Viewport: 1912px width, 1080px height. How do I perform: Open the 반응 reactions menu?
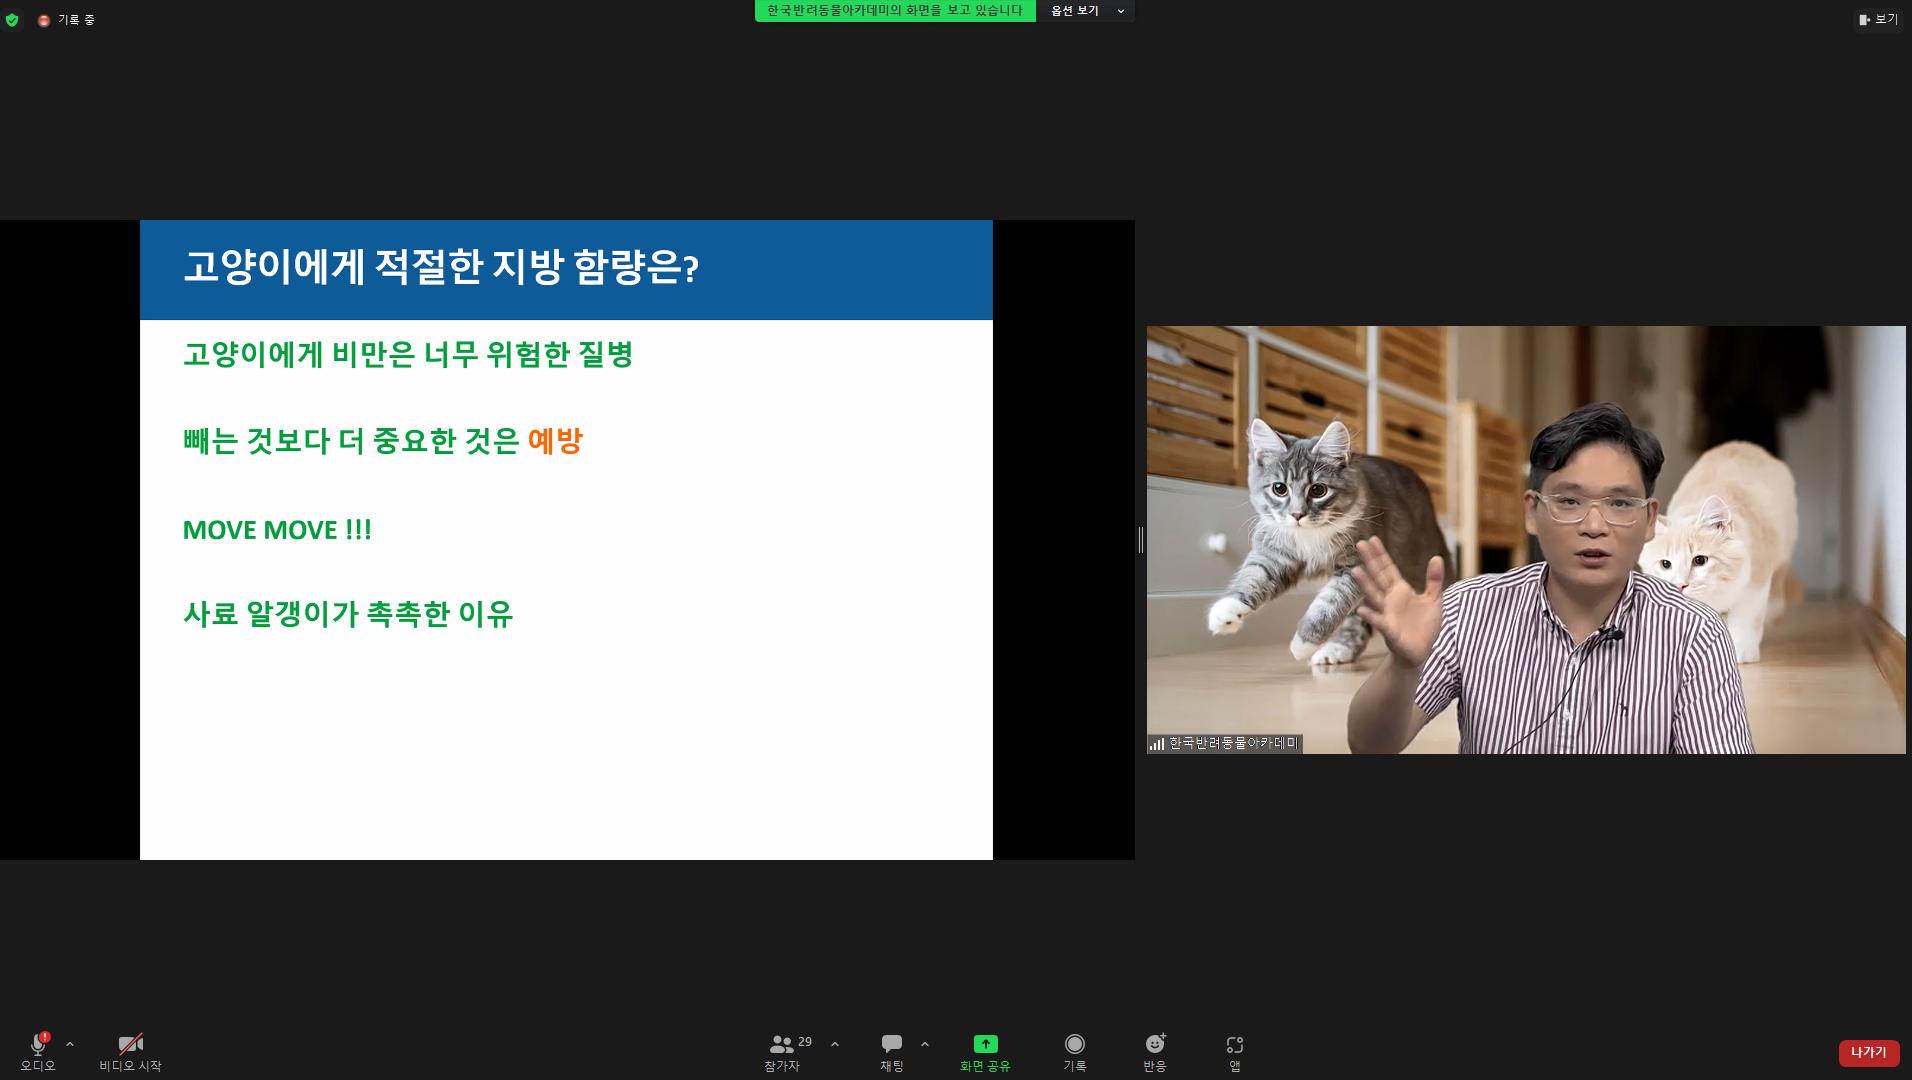(x=1155, y=1052)
